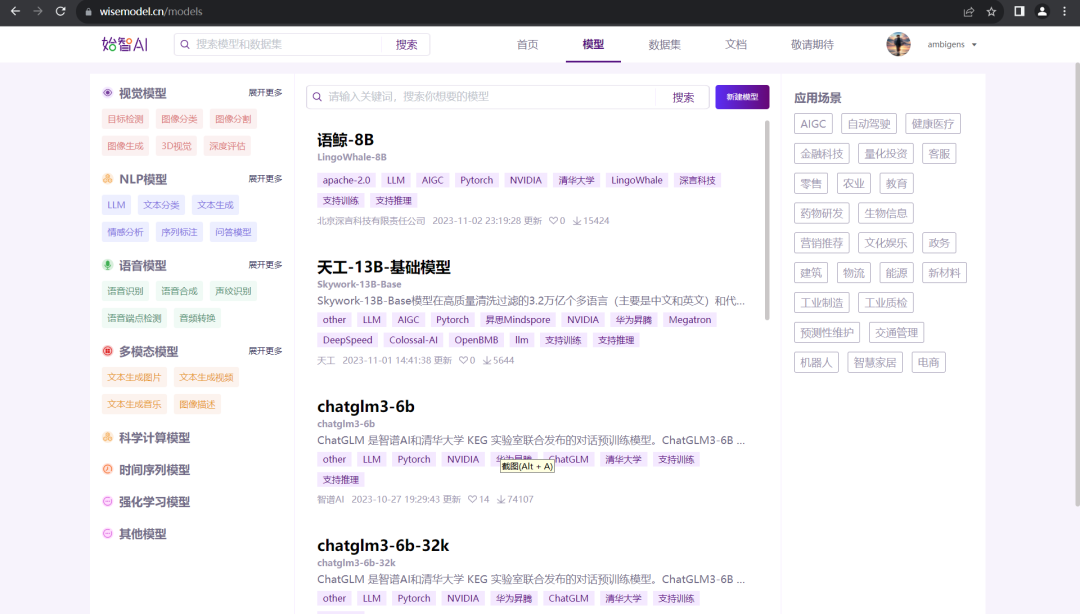
Task: Open the 数据集 tab
Action: click(664, 44)
